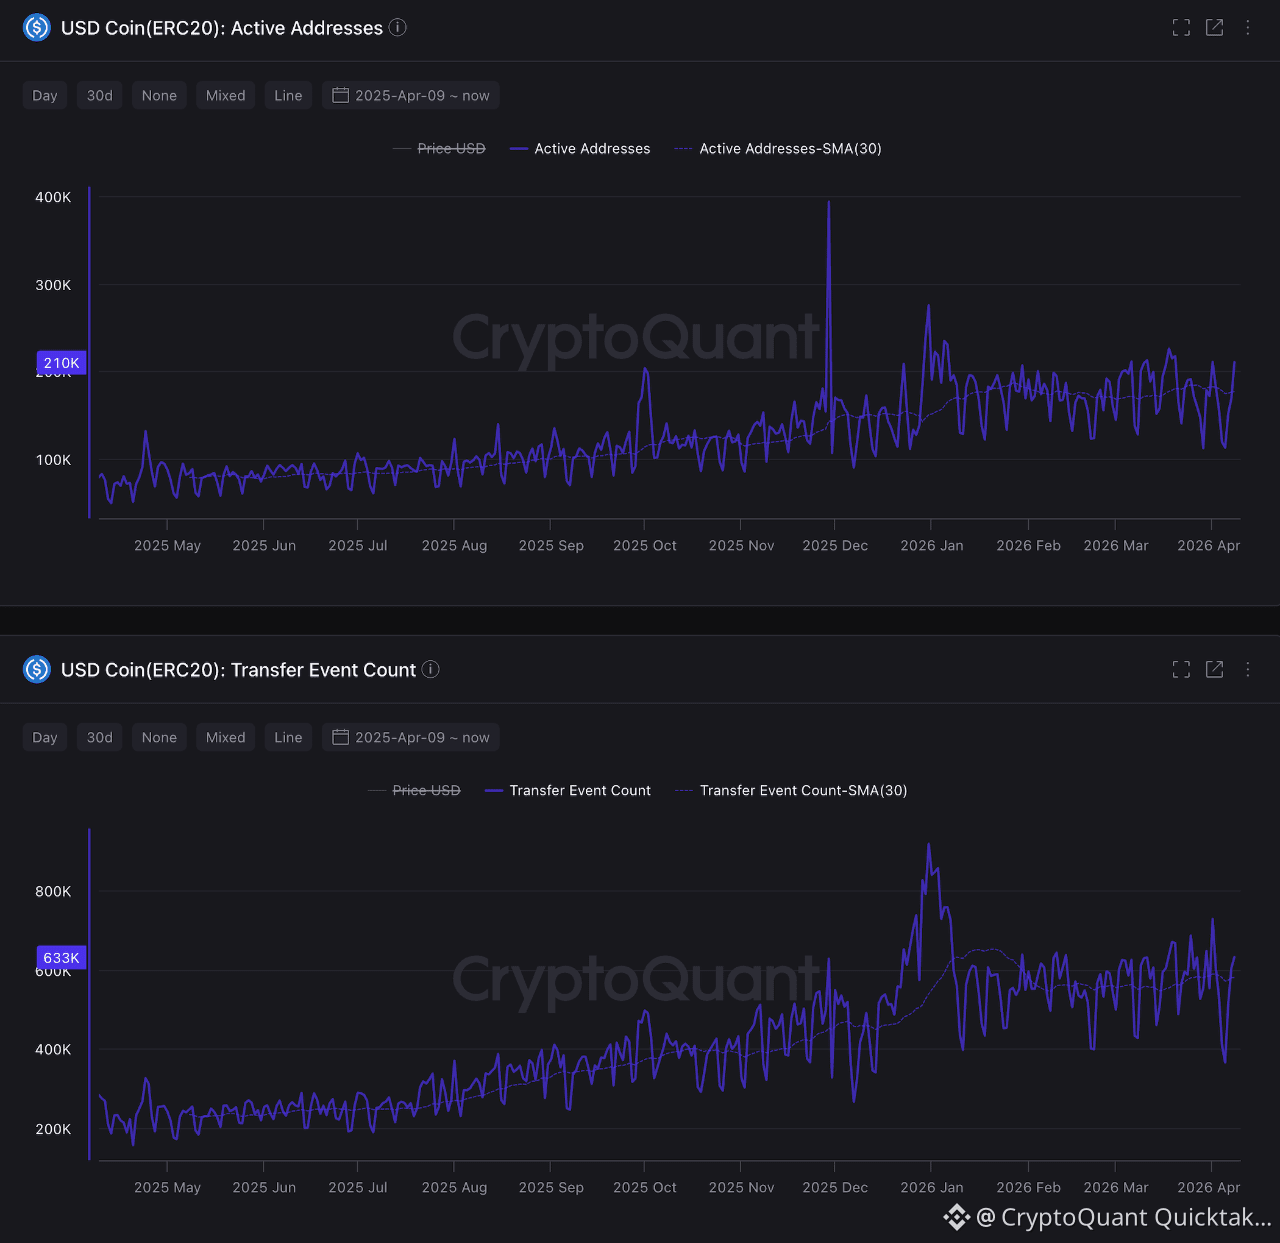
Task: Open the date range picker on top chart
Action: 411,96
